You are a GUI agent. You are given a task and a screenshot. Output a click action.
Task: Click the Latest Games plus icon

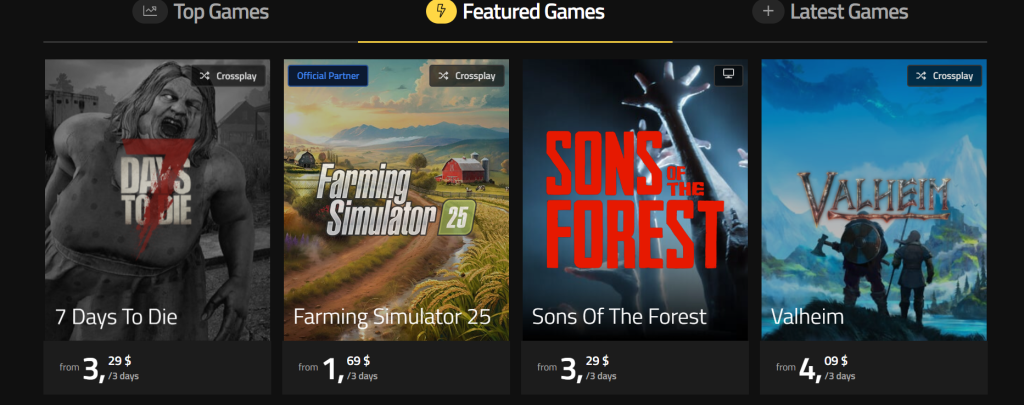click(768, 12)
